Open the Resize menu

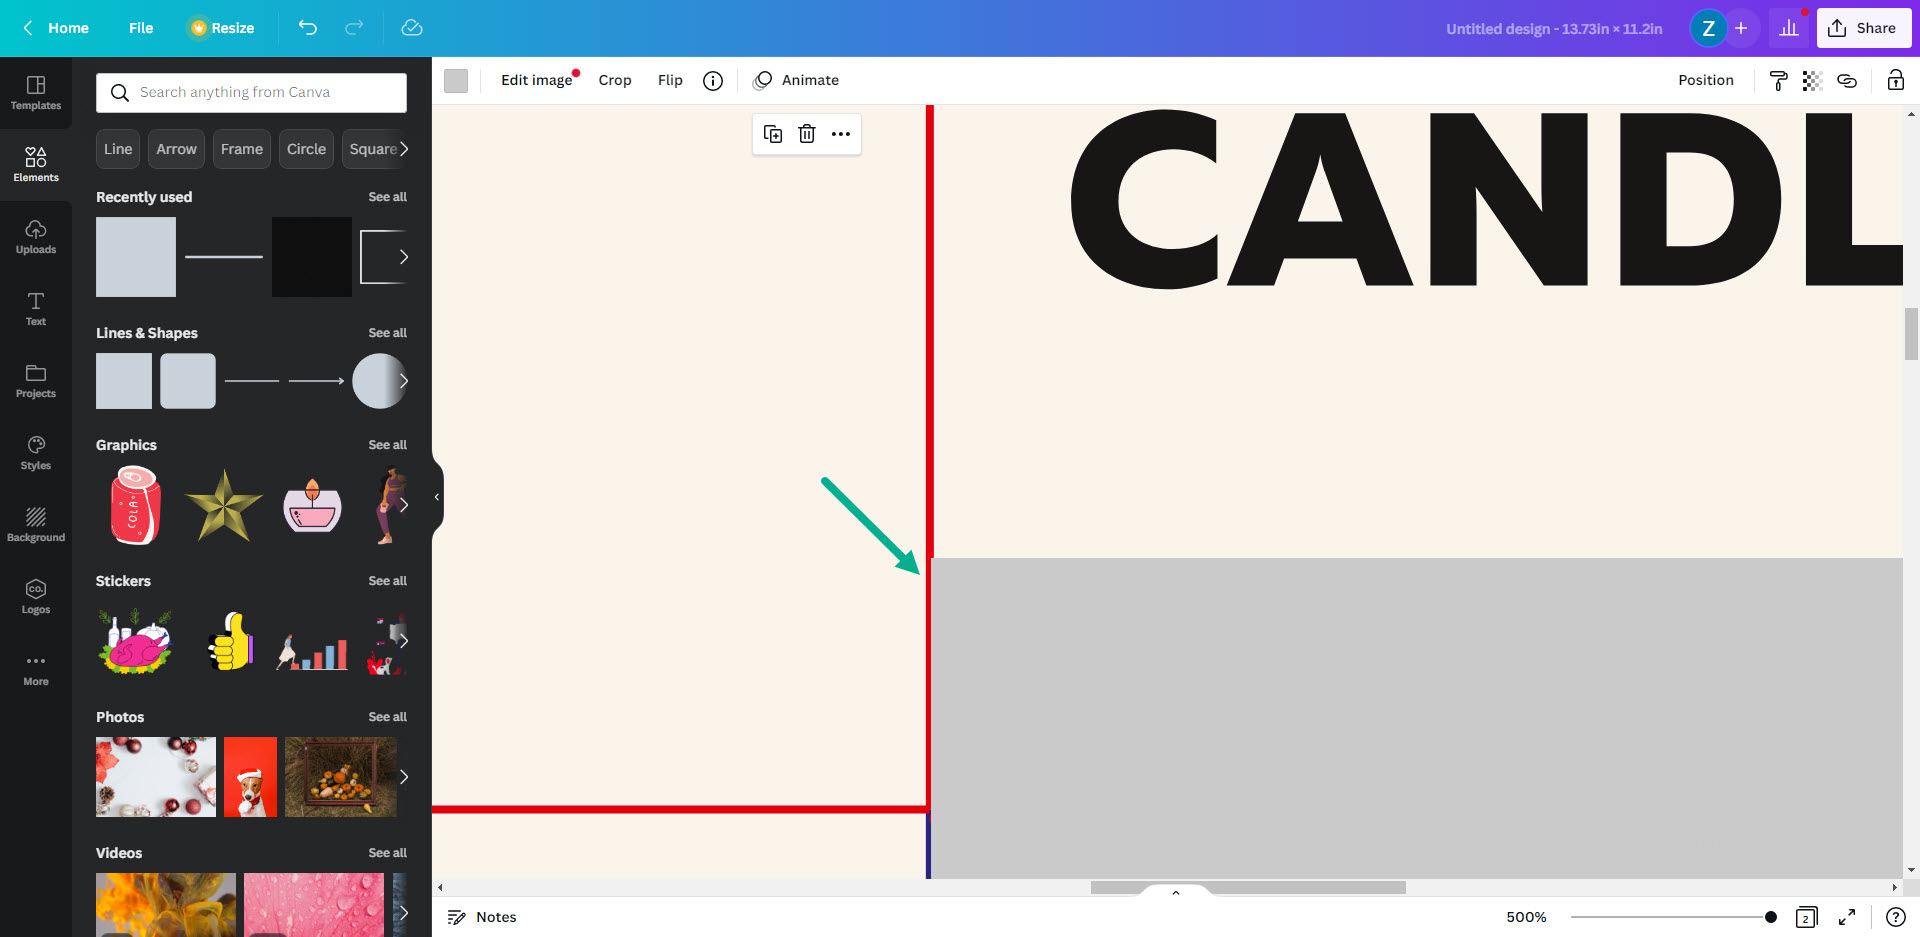tap(222, 28)
